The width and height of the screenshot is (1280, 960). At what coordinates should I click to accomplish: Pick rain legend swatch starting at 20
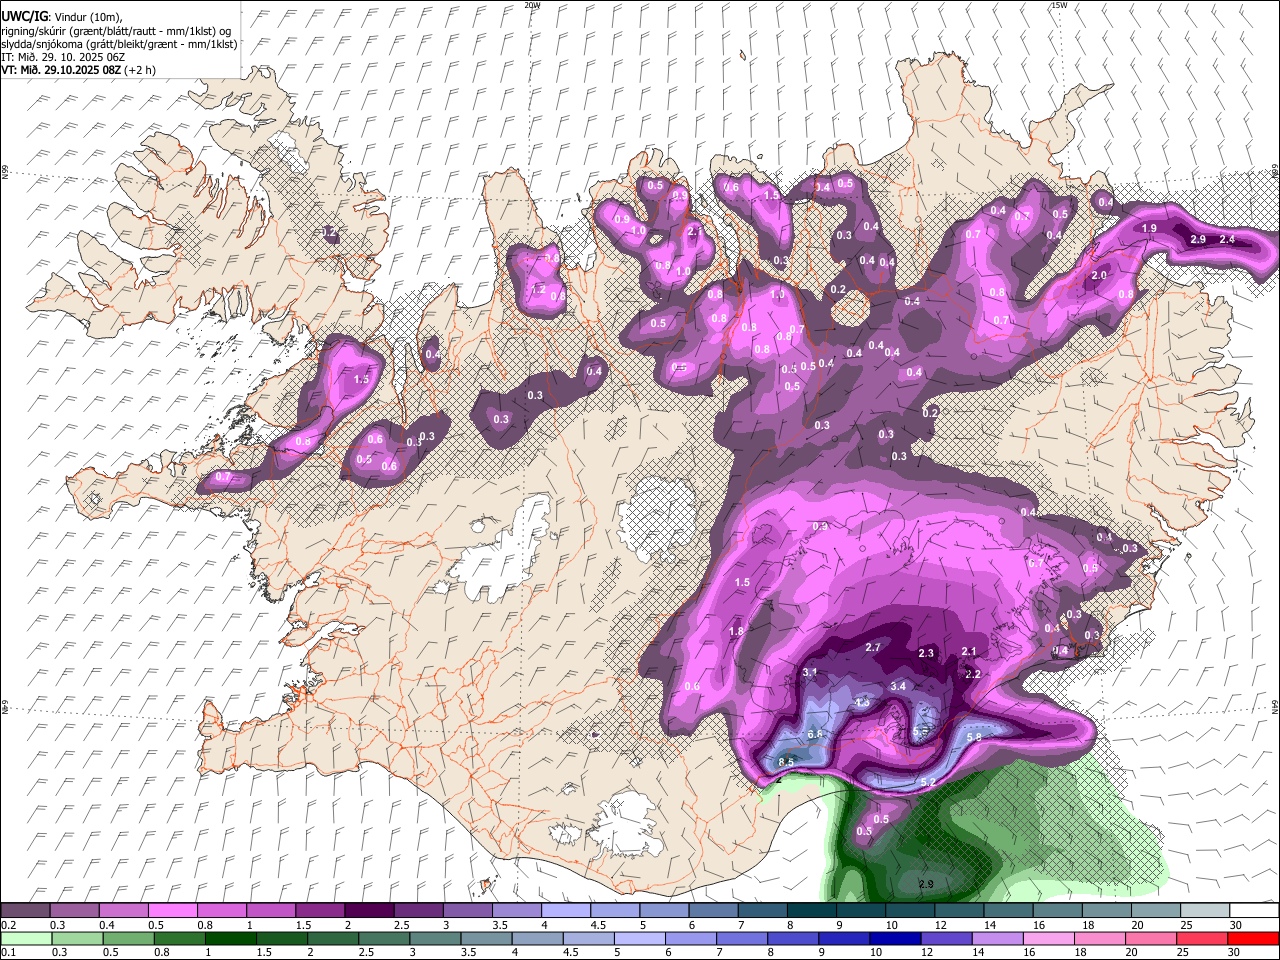1151,938
